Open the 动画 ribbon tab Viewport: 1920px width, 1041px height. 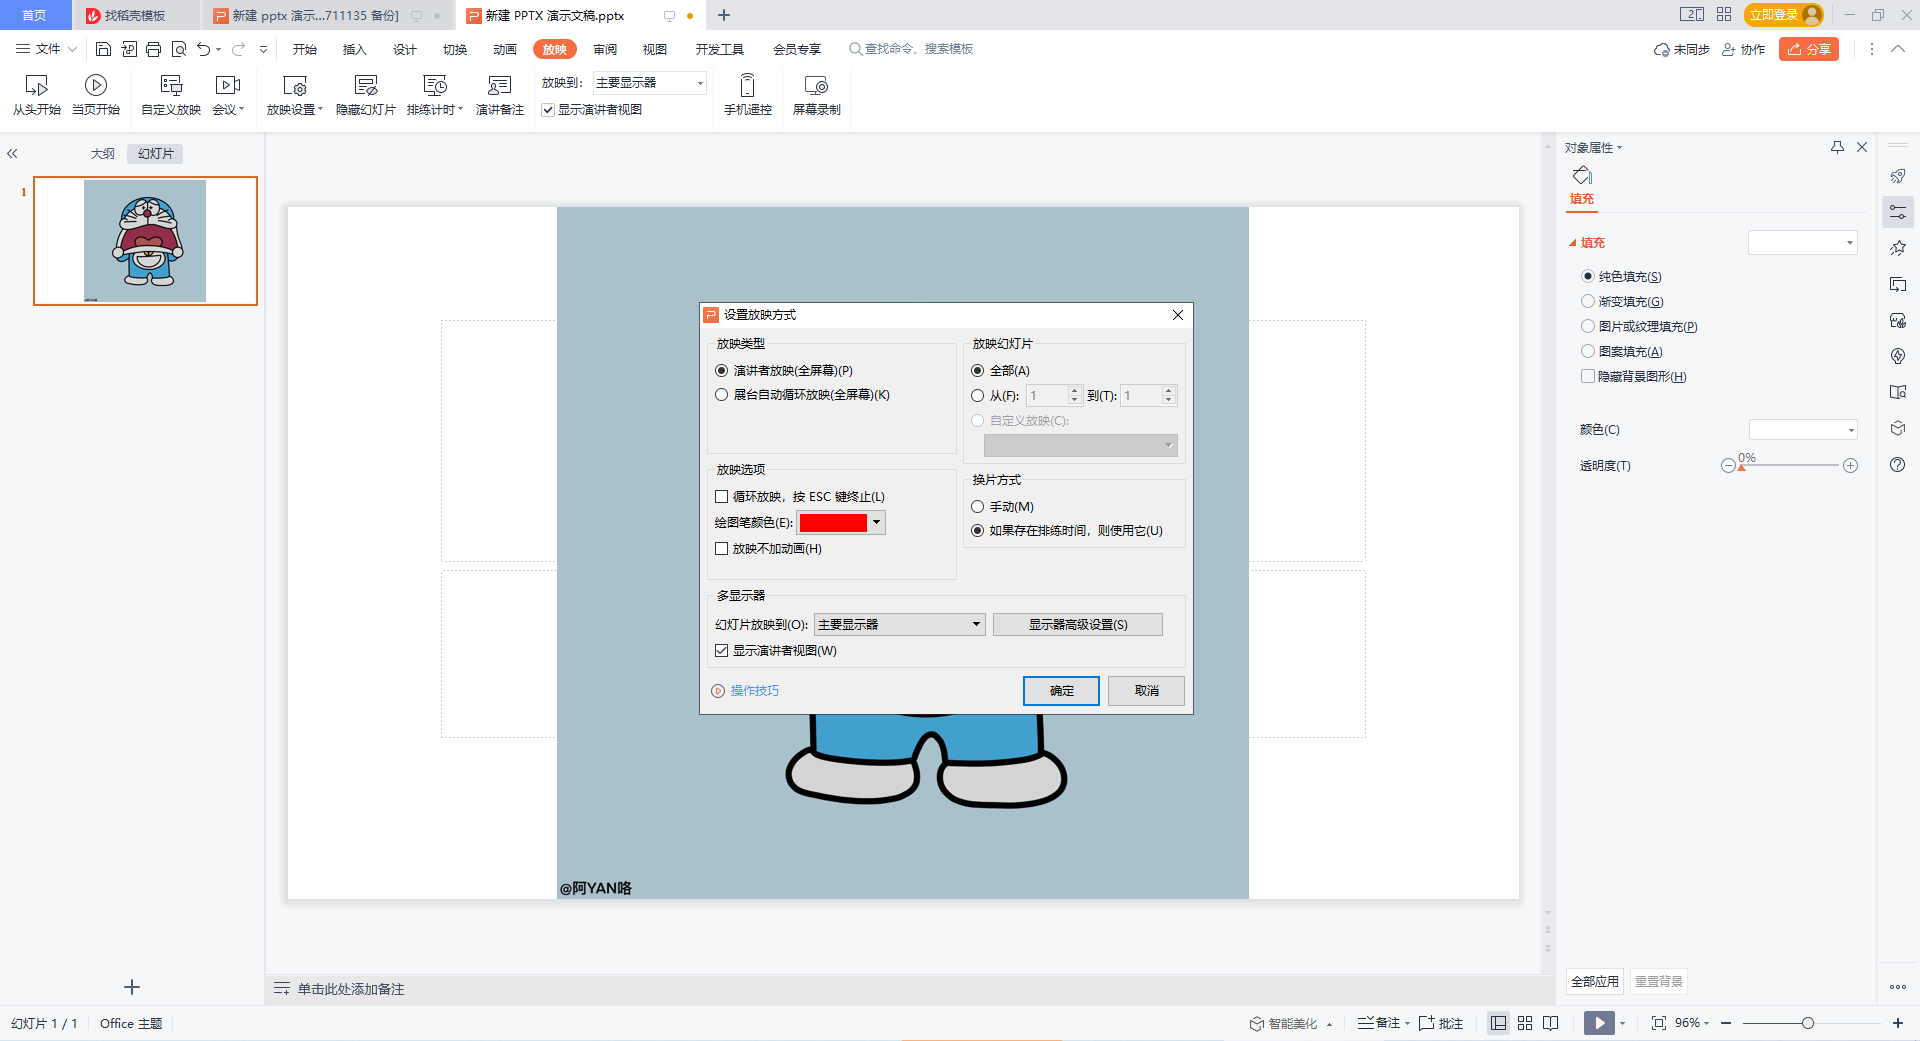[x=505, y=49]
